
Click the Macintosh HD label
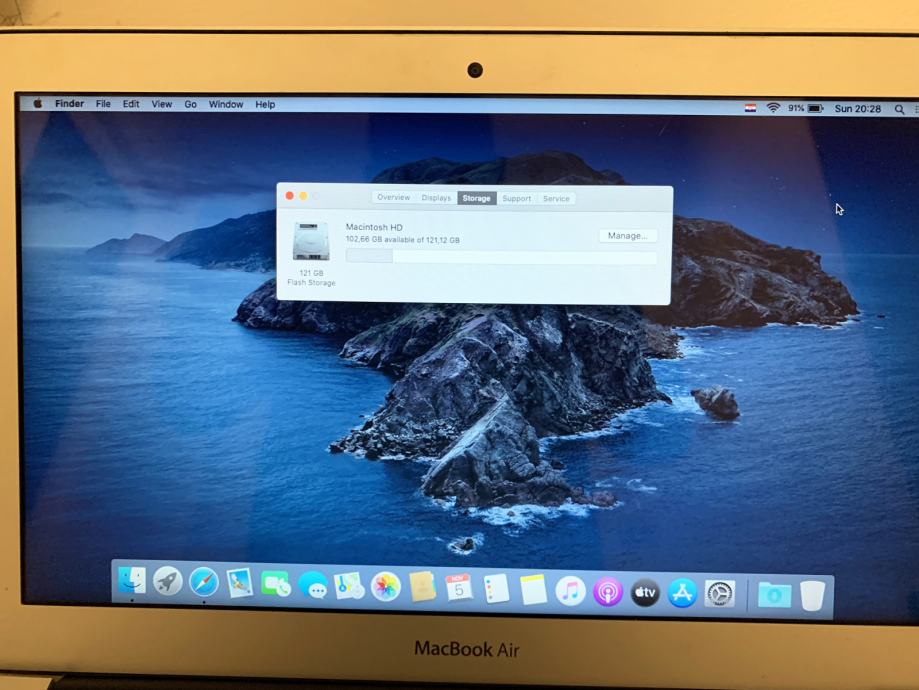pos(374,227)
